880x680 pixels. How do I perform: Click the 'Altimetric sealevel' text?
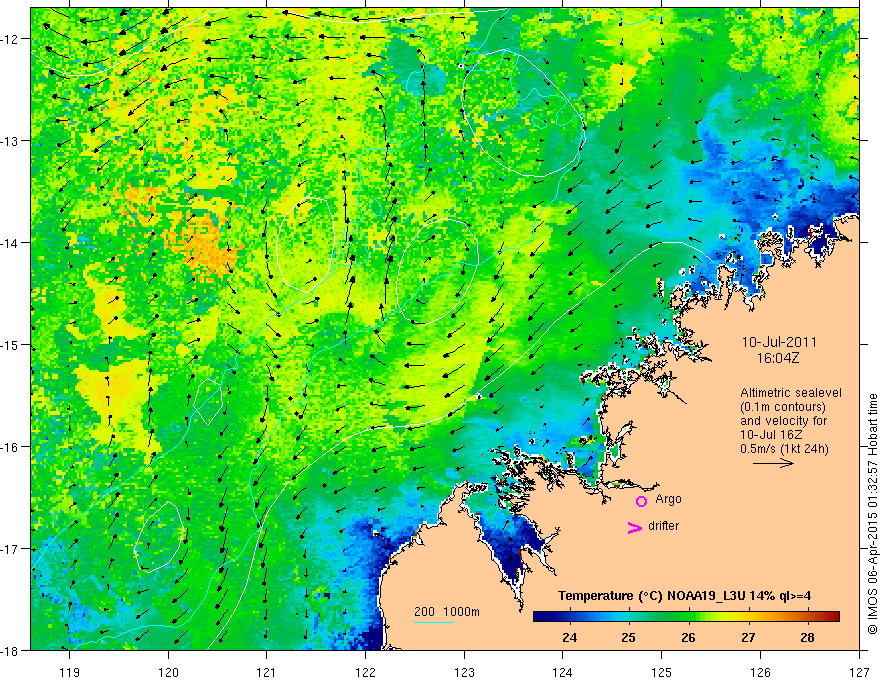[x=791, y=393]
